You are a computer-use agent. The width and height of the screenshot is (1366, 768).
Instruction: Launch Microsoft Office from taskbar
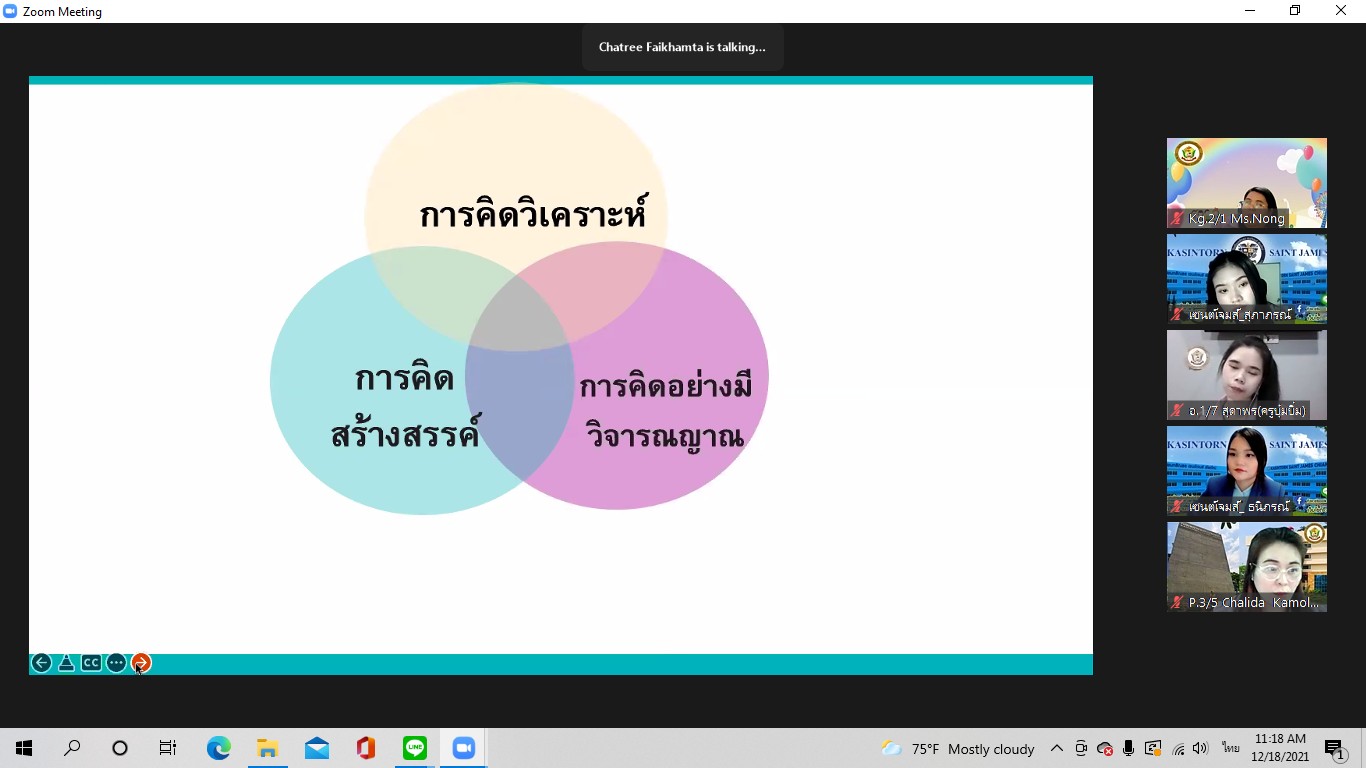pos(366,748)
